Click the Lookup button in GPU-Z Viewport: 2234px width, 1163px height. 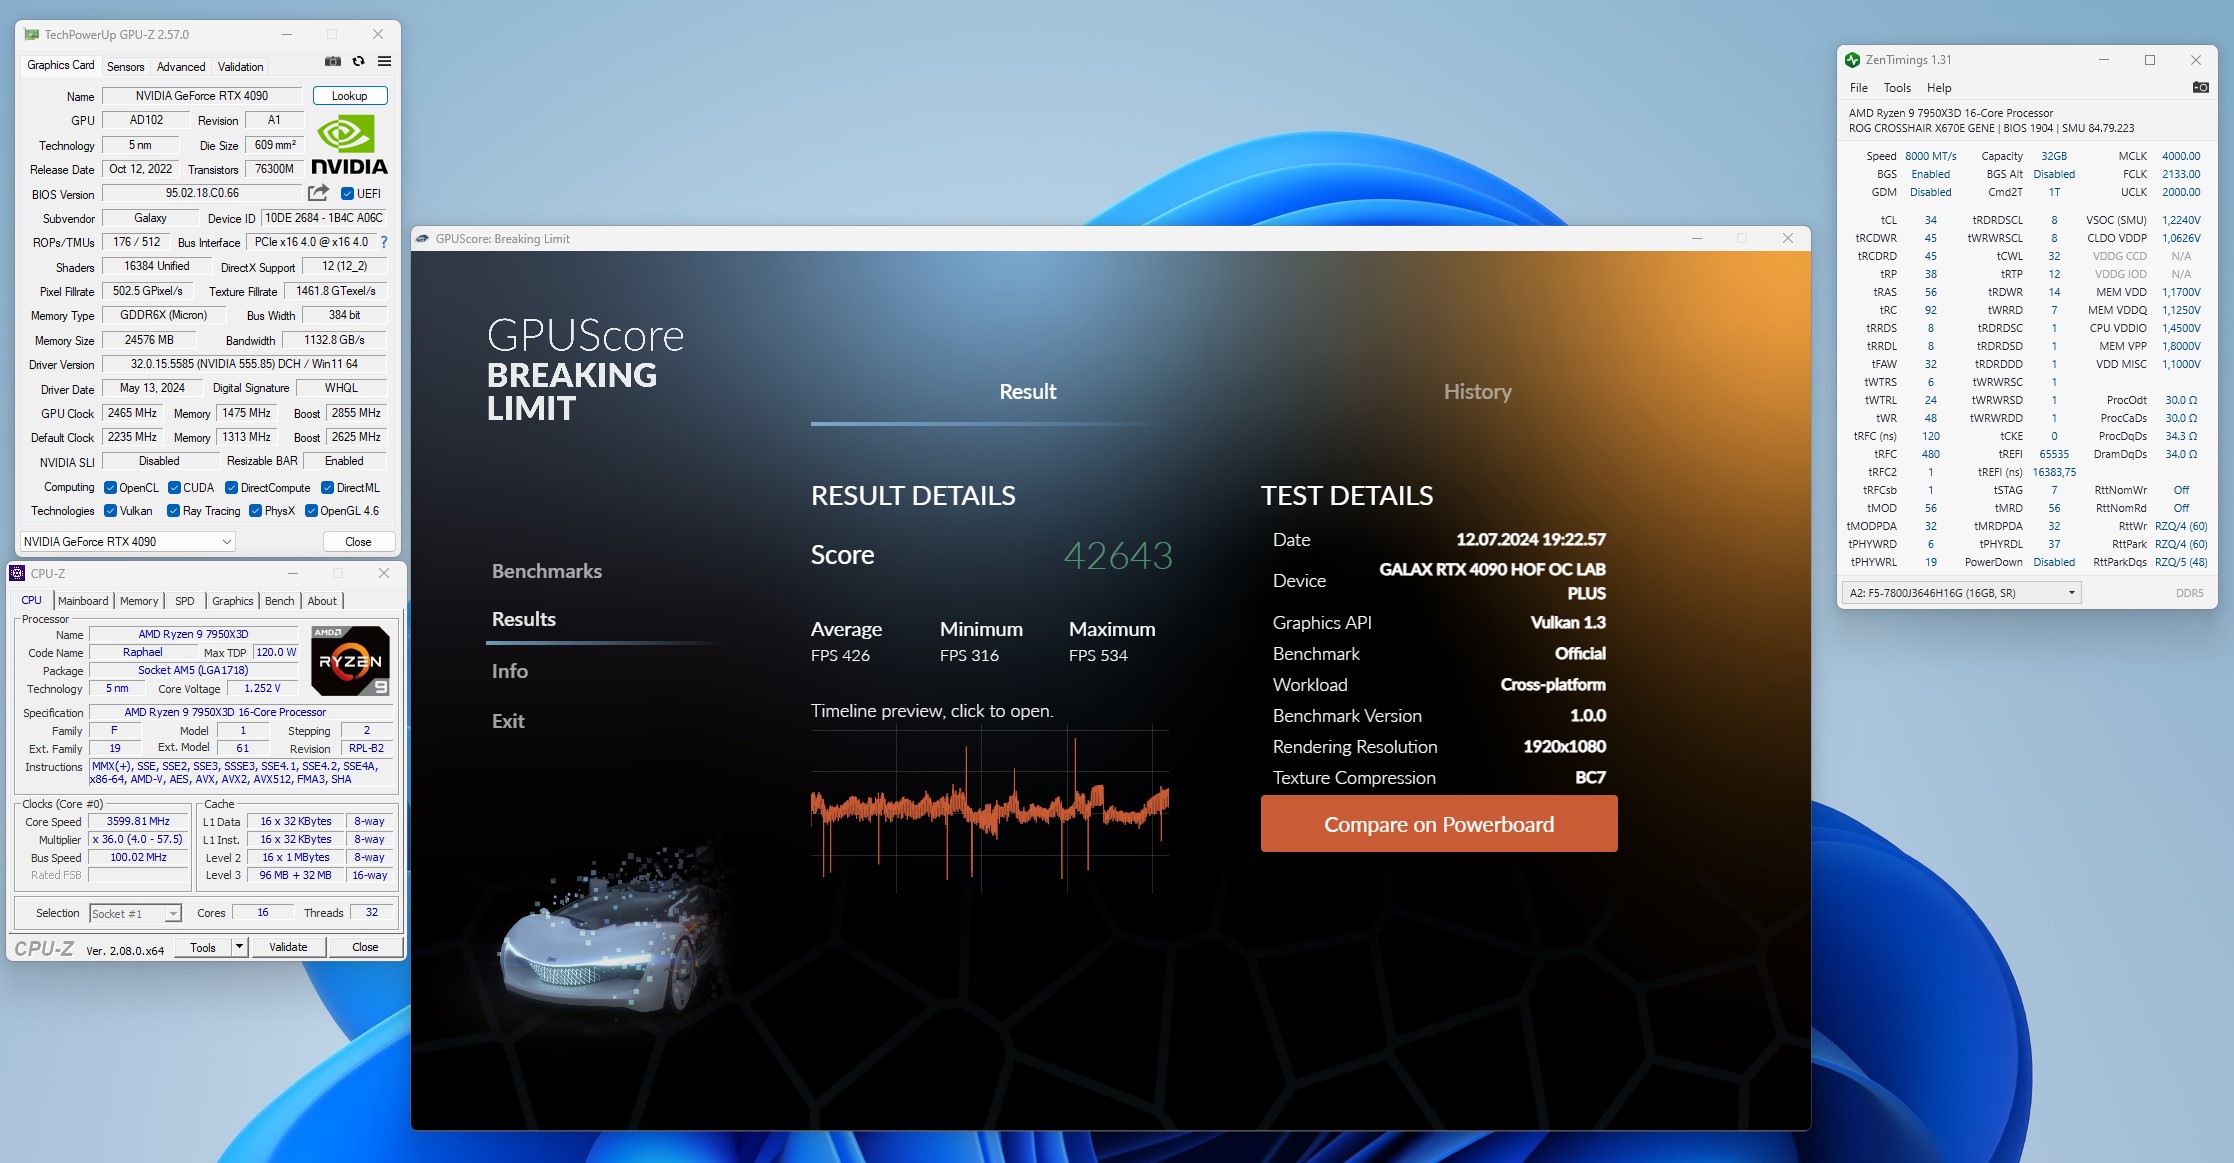point(349,96)
